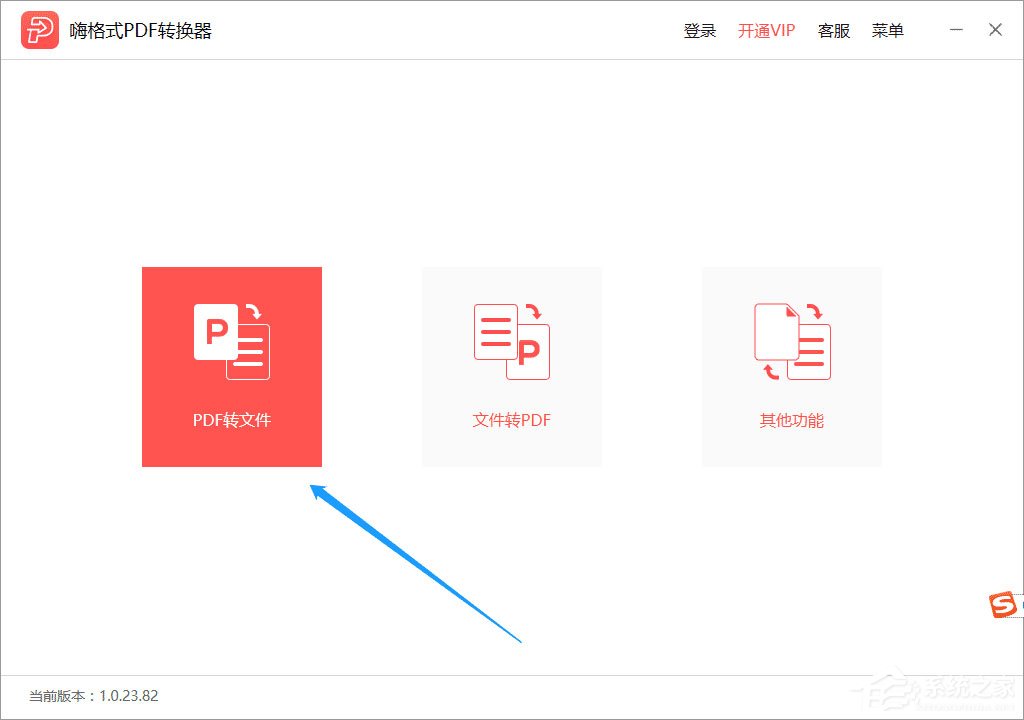
Task: Select the 其他功能 dual-document icon
Action: click(791, 340)
